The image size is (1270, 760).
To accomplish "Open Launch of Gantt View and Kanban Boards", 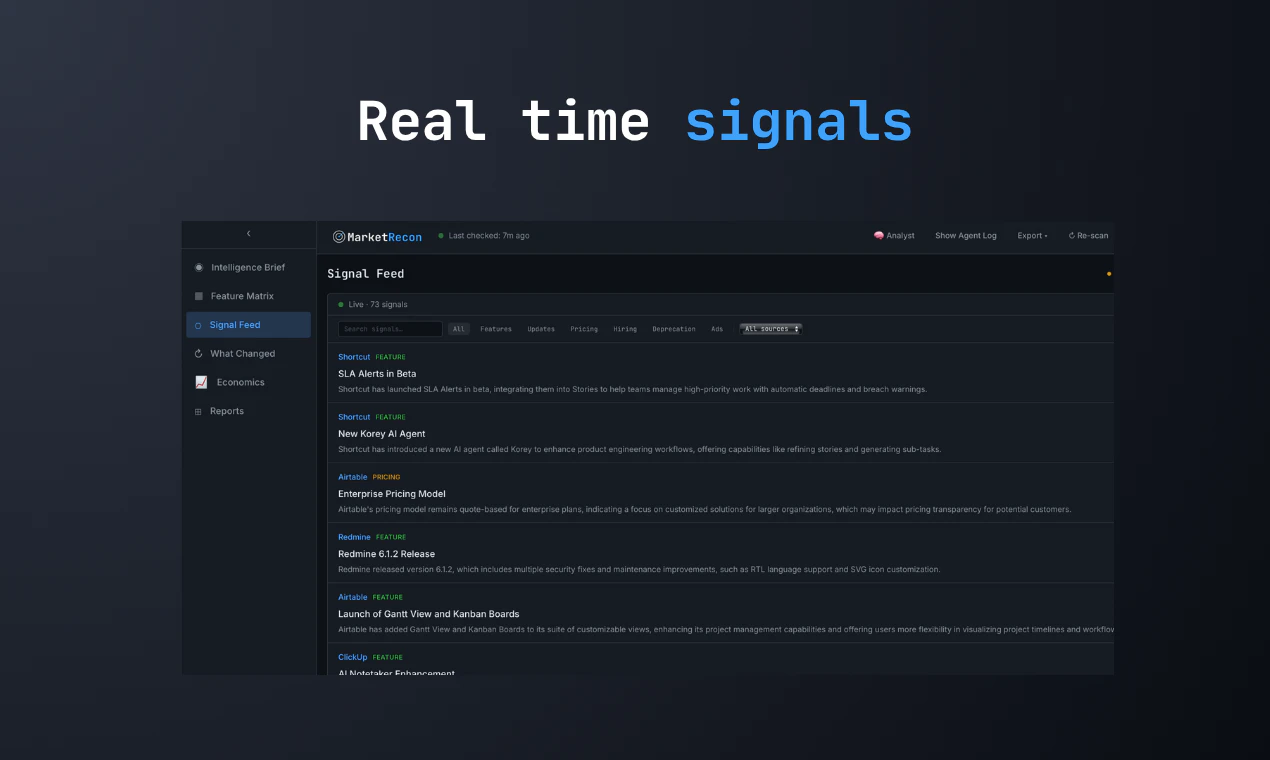I will [x=429, y=614].
